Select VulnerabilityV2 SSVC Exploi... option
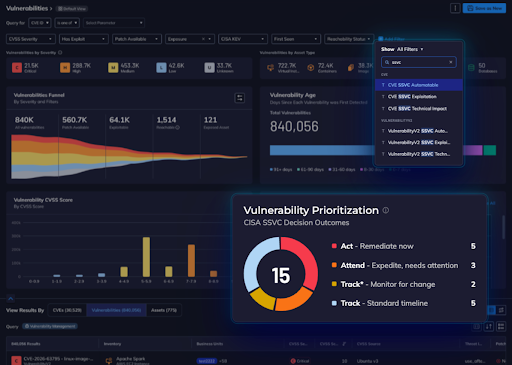512x365 pixels. [419, 142]
